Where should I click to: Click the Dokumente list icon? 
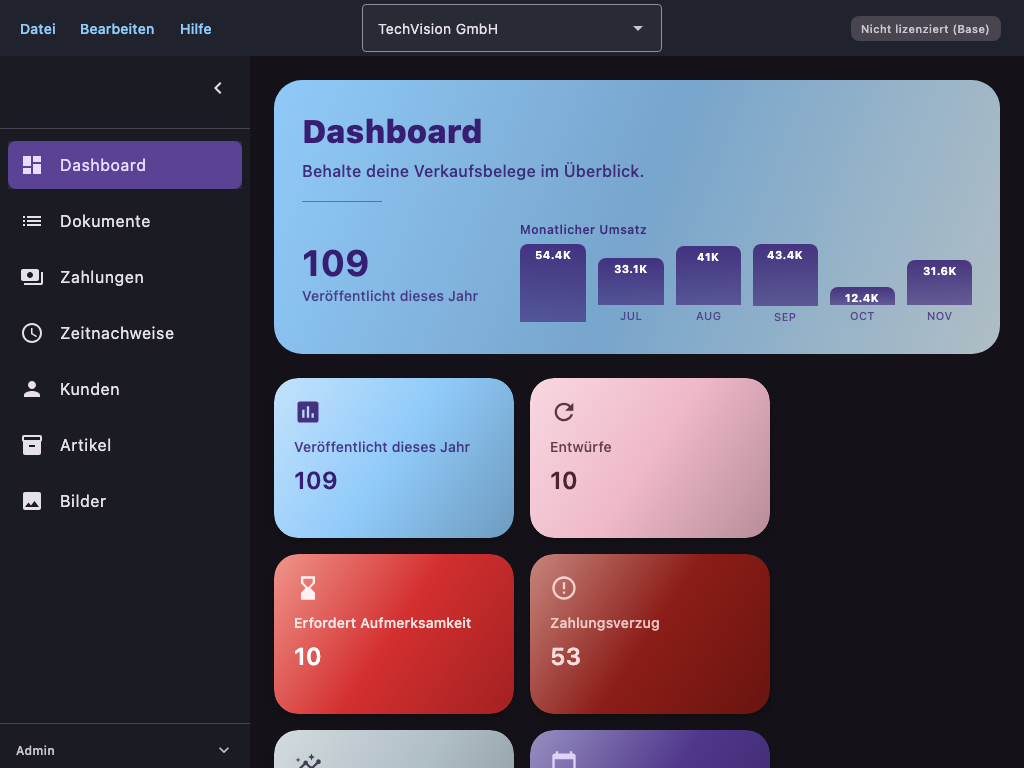(x=32, y=221)
